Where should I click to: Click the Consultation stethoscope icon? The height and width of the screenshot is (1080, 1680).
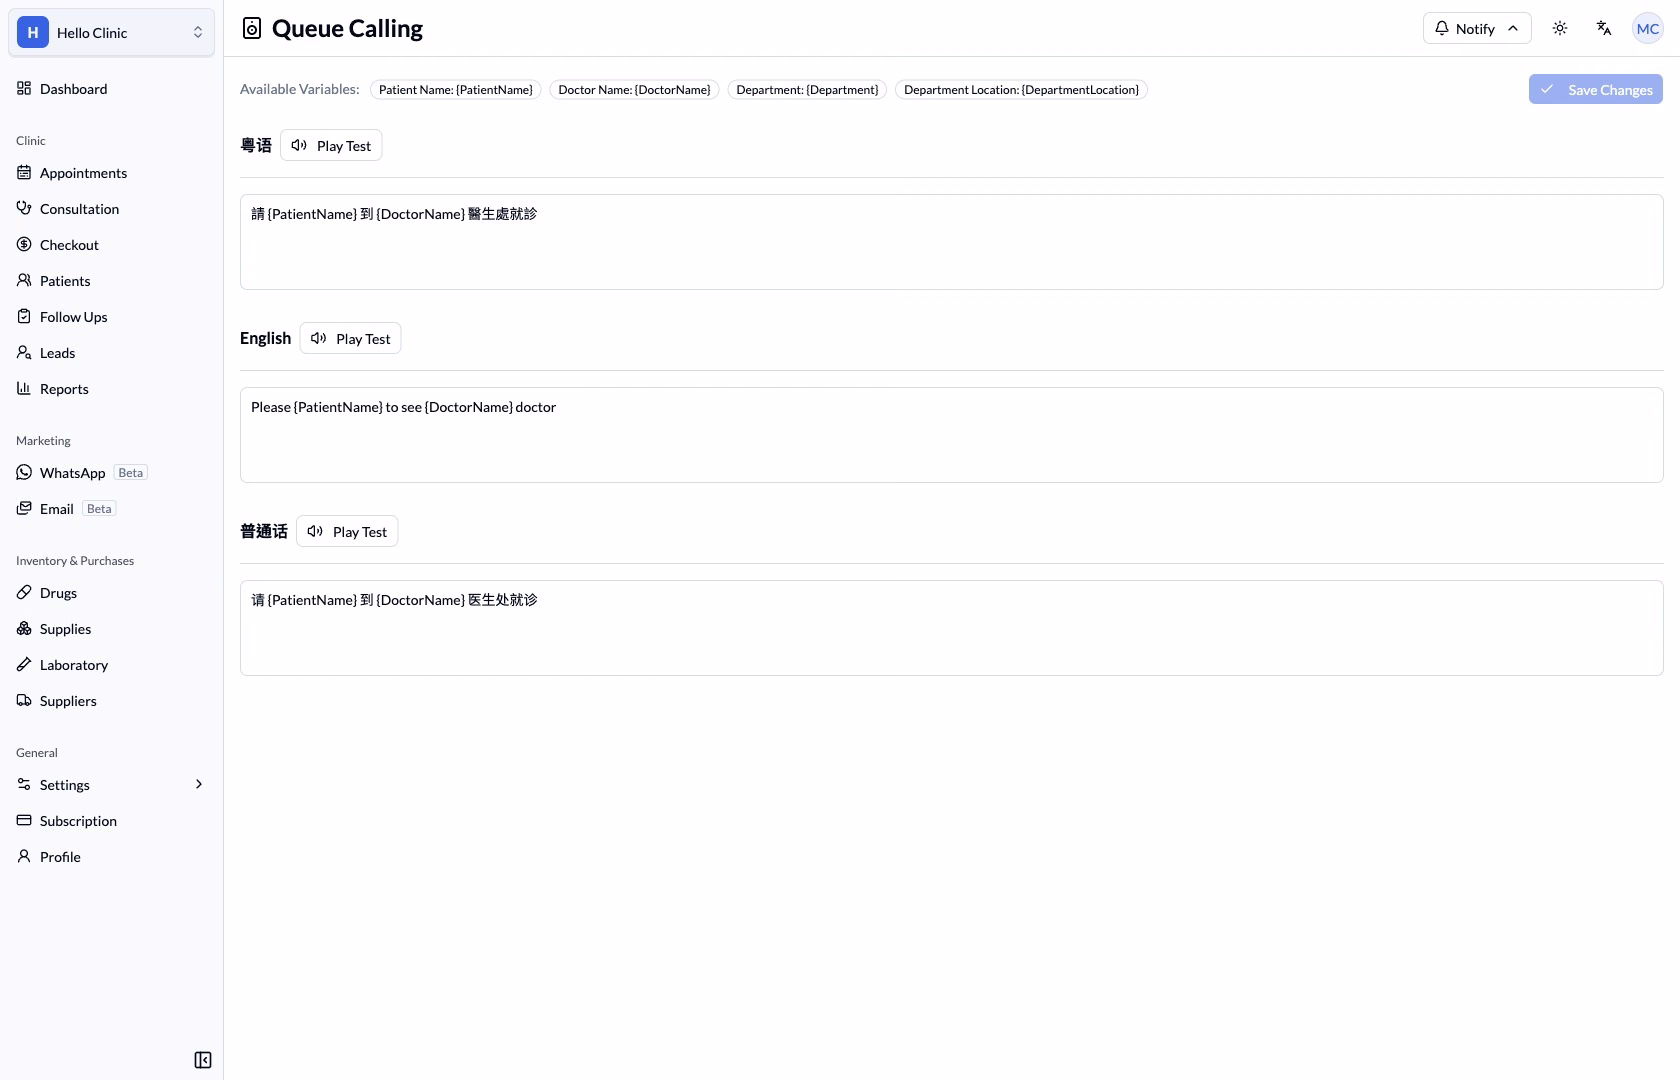coord(24,208)
